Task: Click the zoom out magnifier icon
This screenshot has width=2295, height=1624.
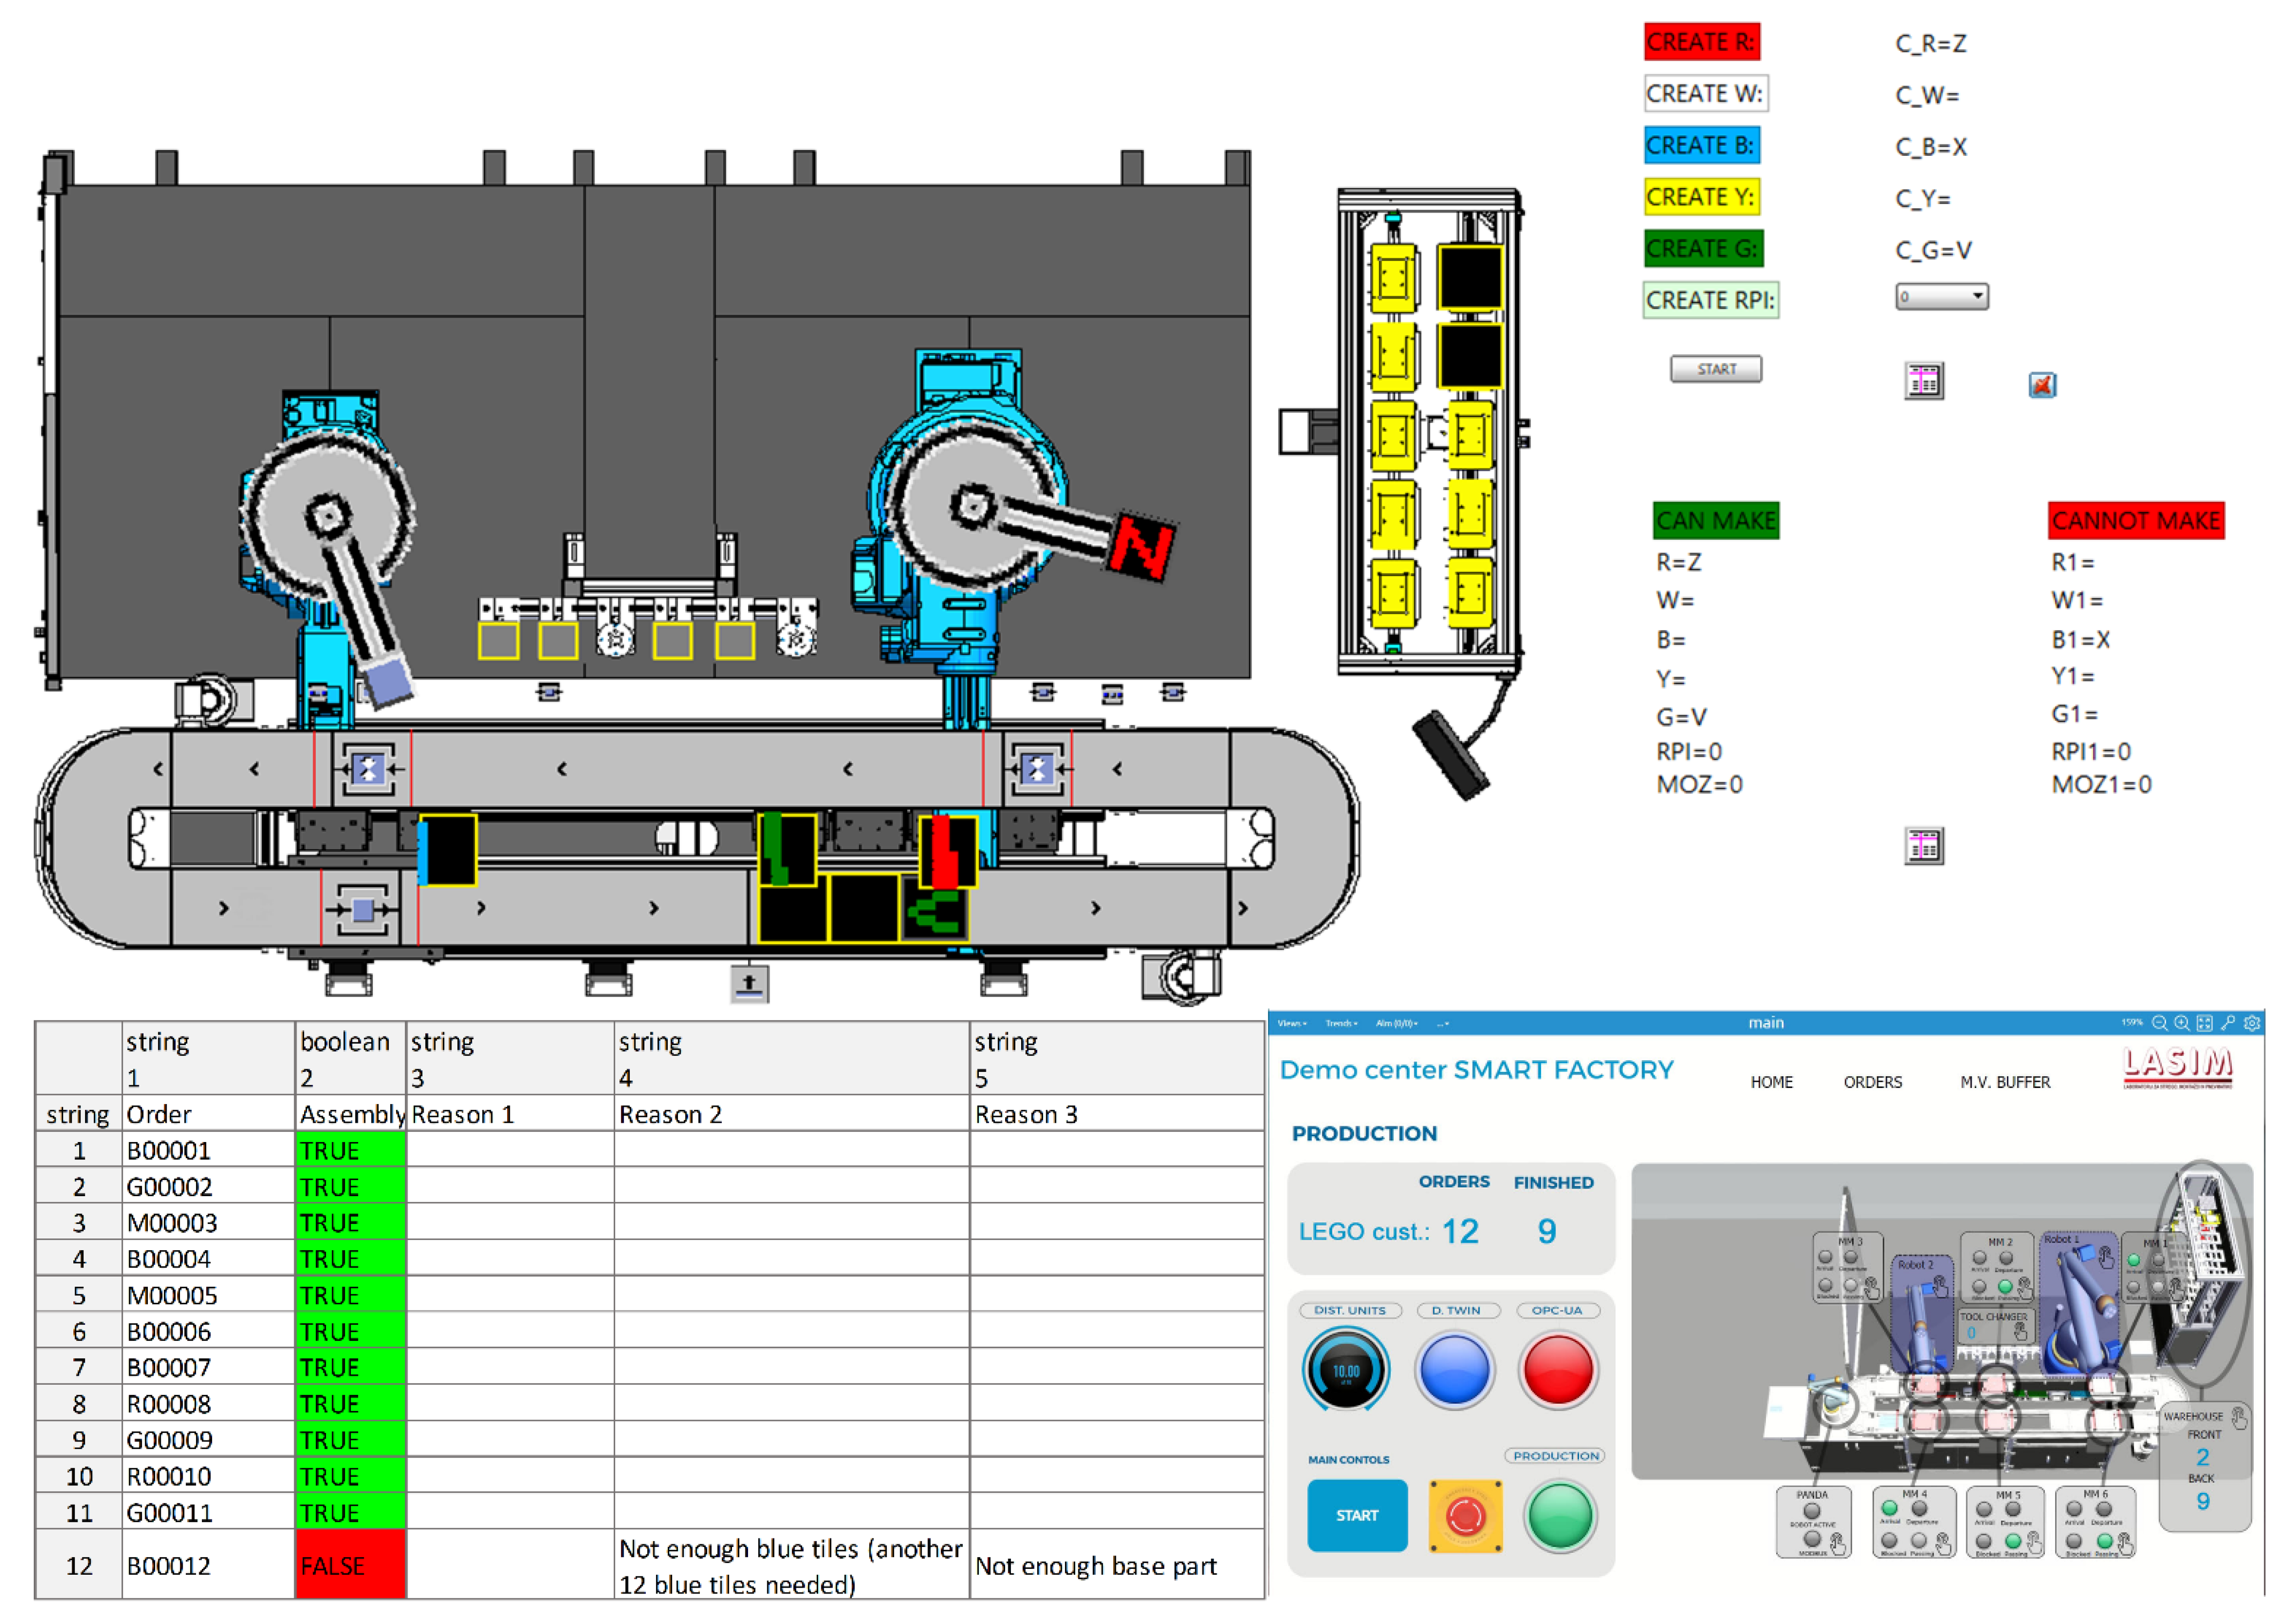Action: pyautogui.click(x=2159, y=1023)
